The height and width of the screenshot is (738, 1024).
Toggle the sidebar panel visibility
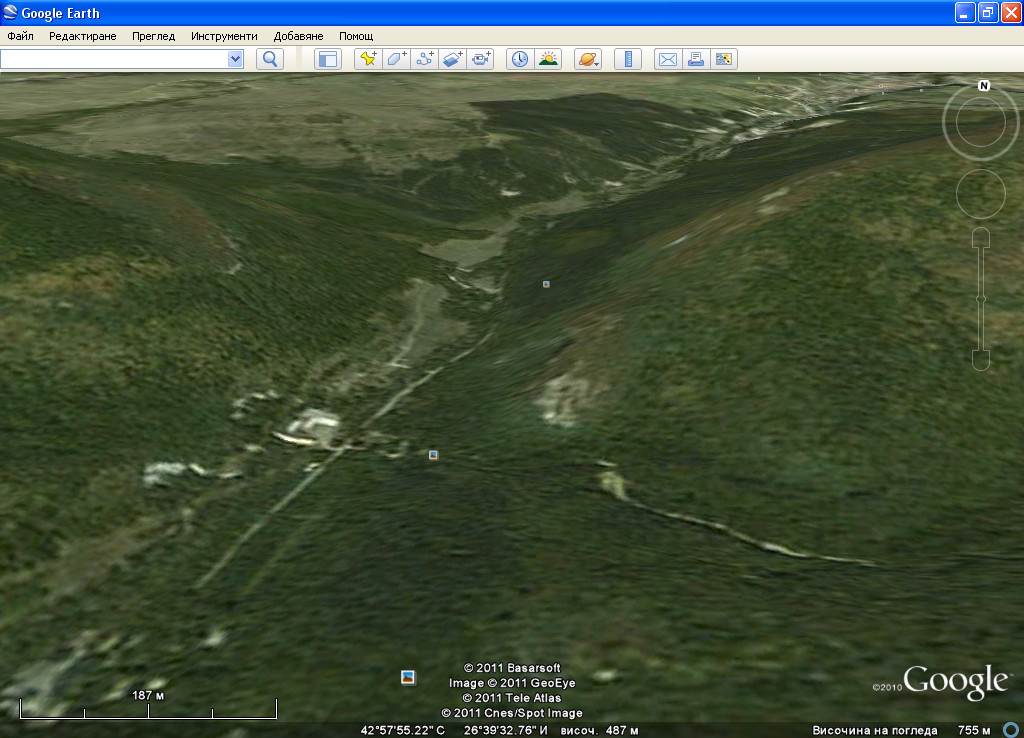328,59
